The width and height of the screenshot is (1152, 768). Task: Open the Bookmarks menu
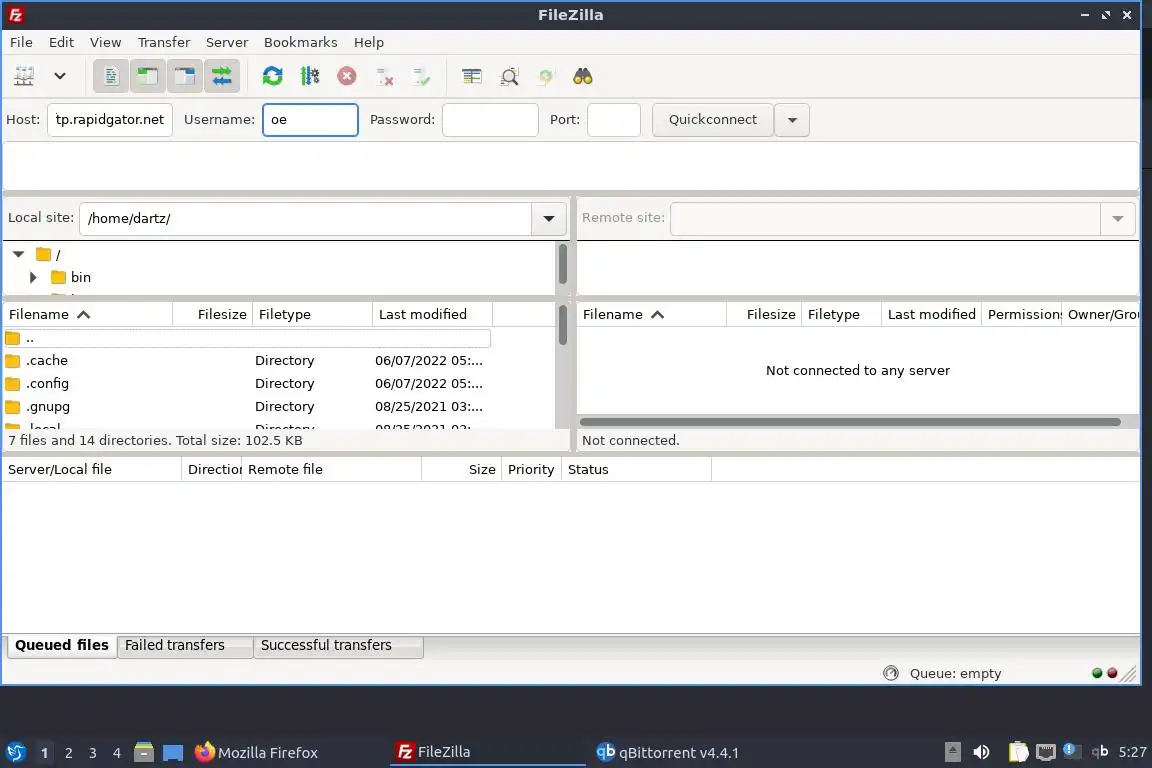click(x=300, y=43)
